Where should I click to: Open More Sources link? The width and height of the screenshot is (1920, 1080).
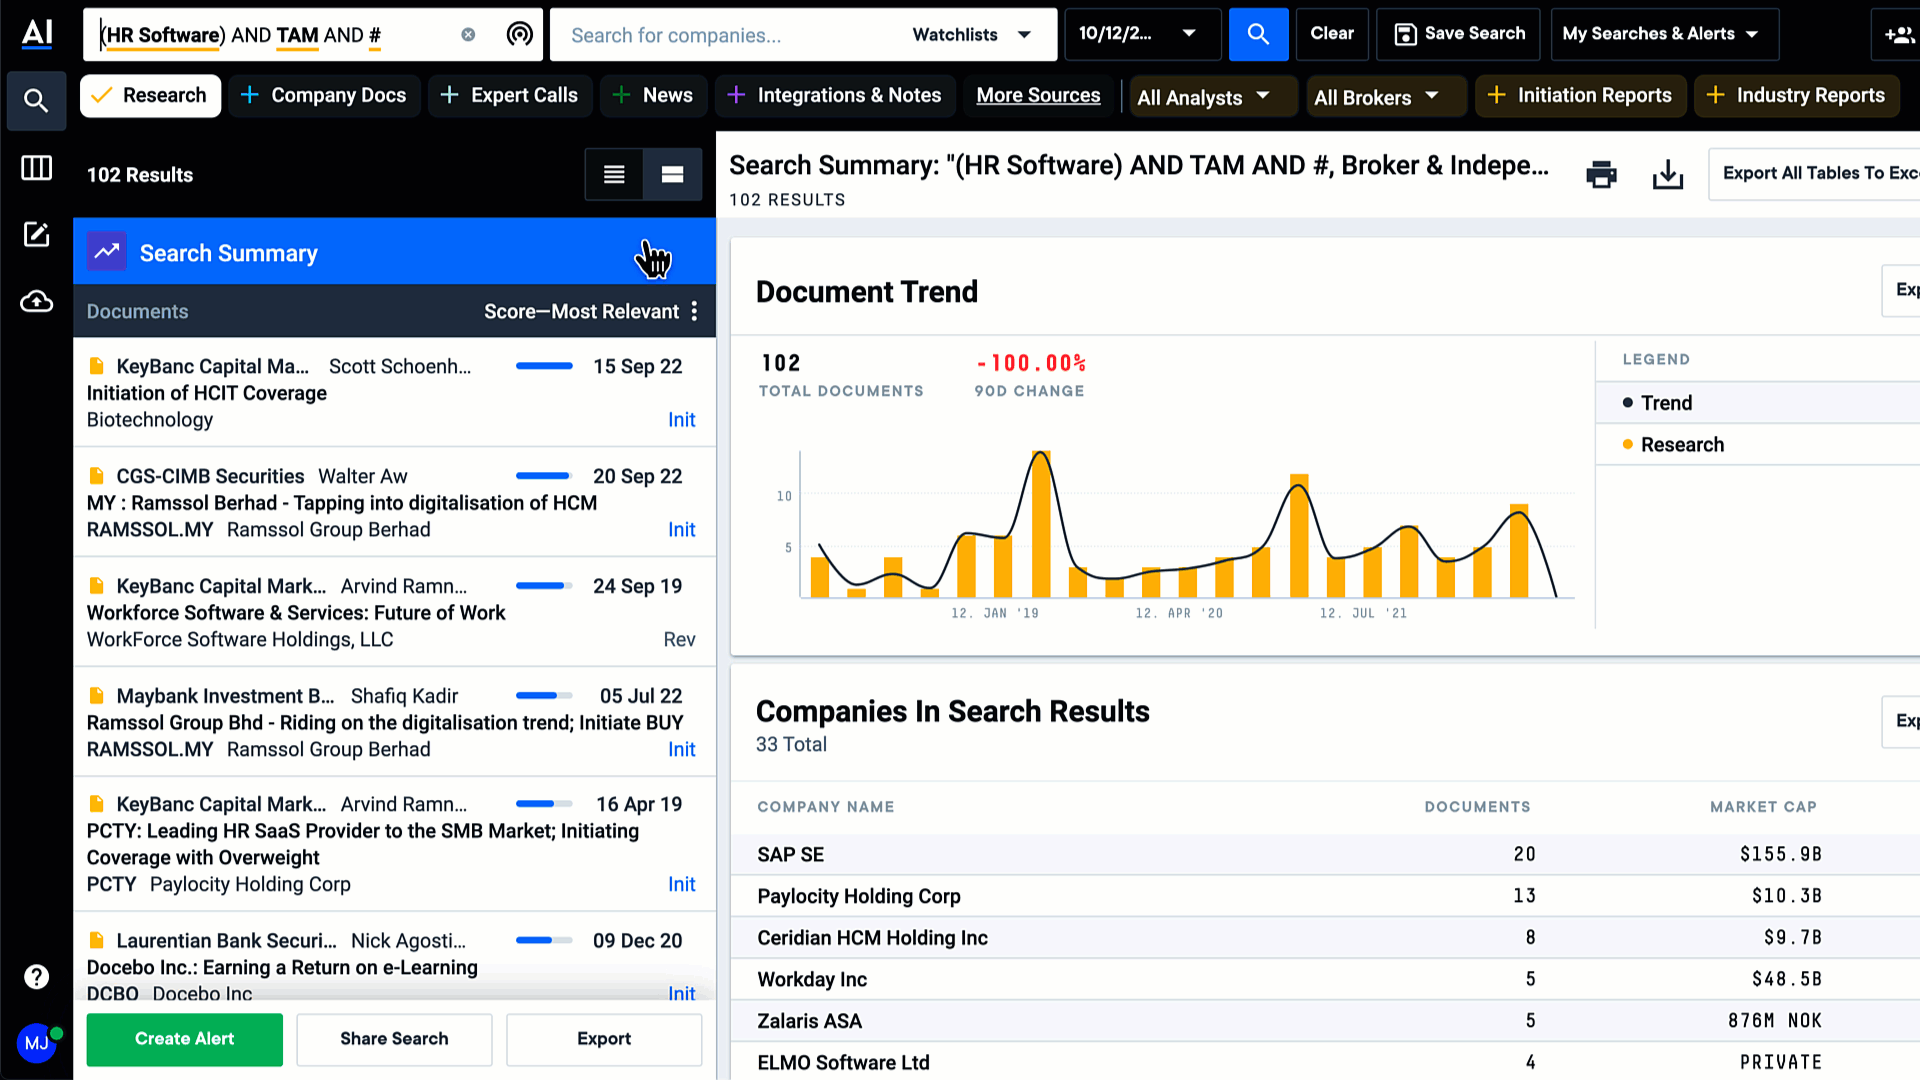pos(1038,96)
